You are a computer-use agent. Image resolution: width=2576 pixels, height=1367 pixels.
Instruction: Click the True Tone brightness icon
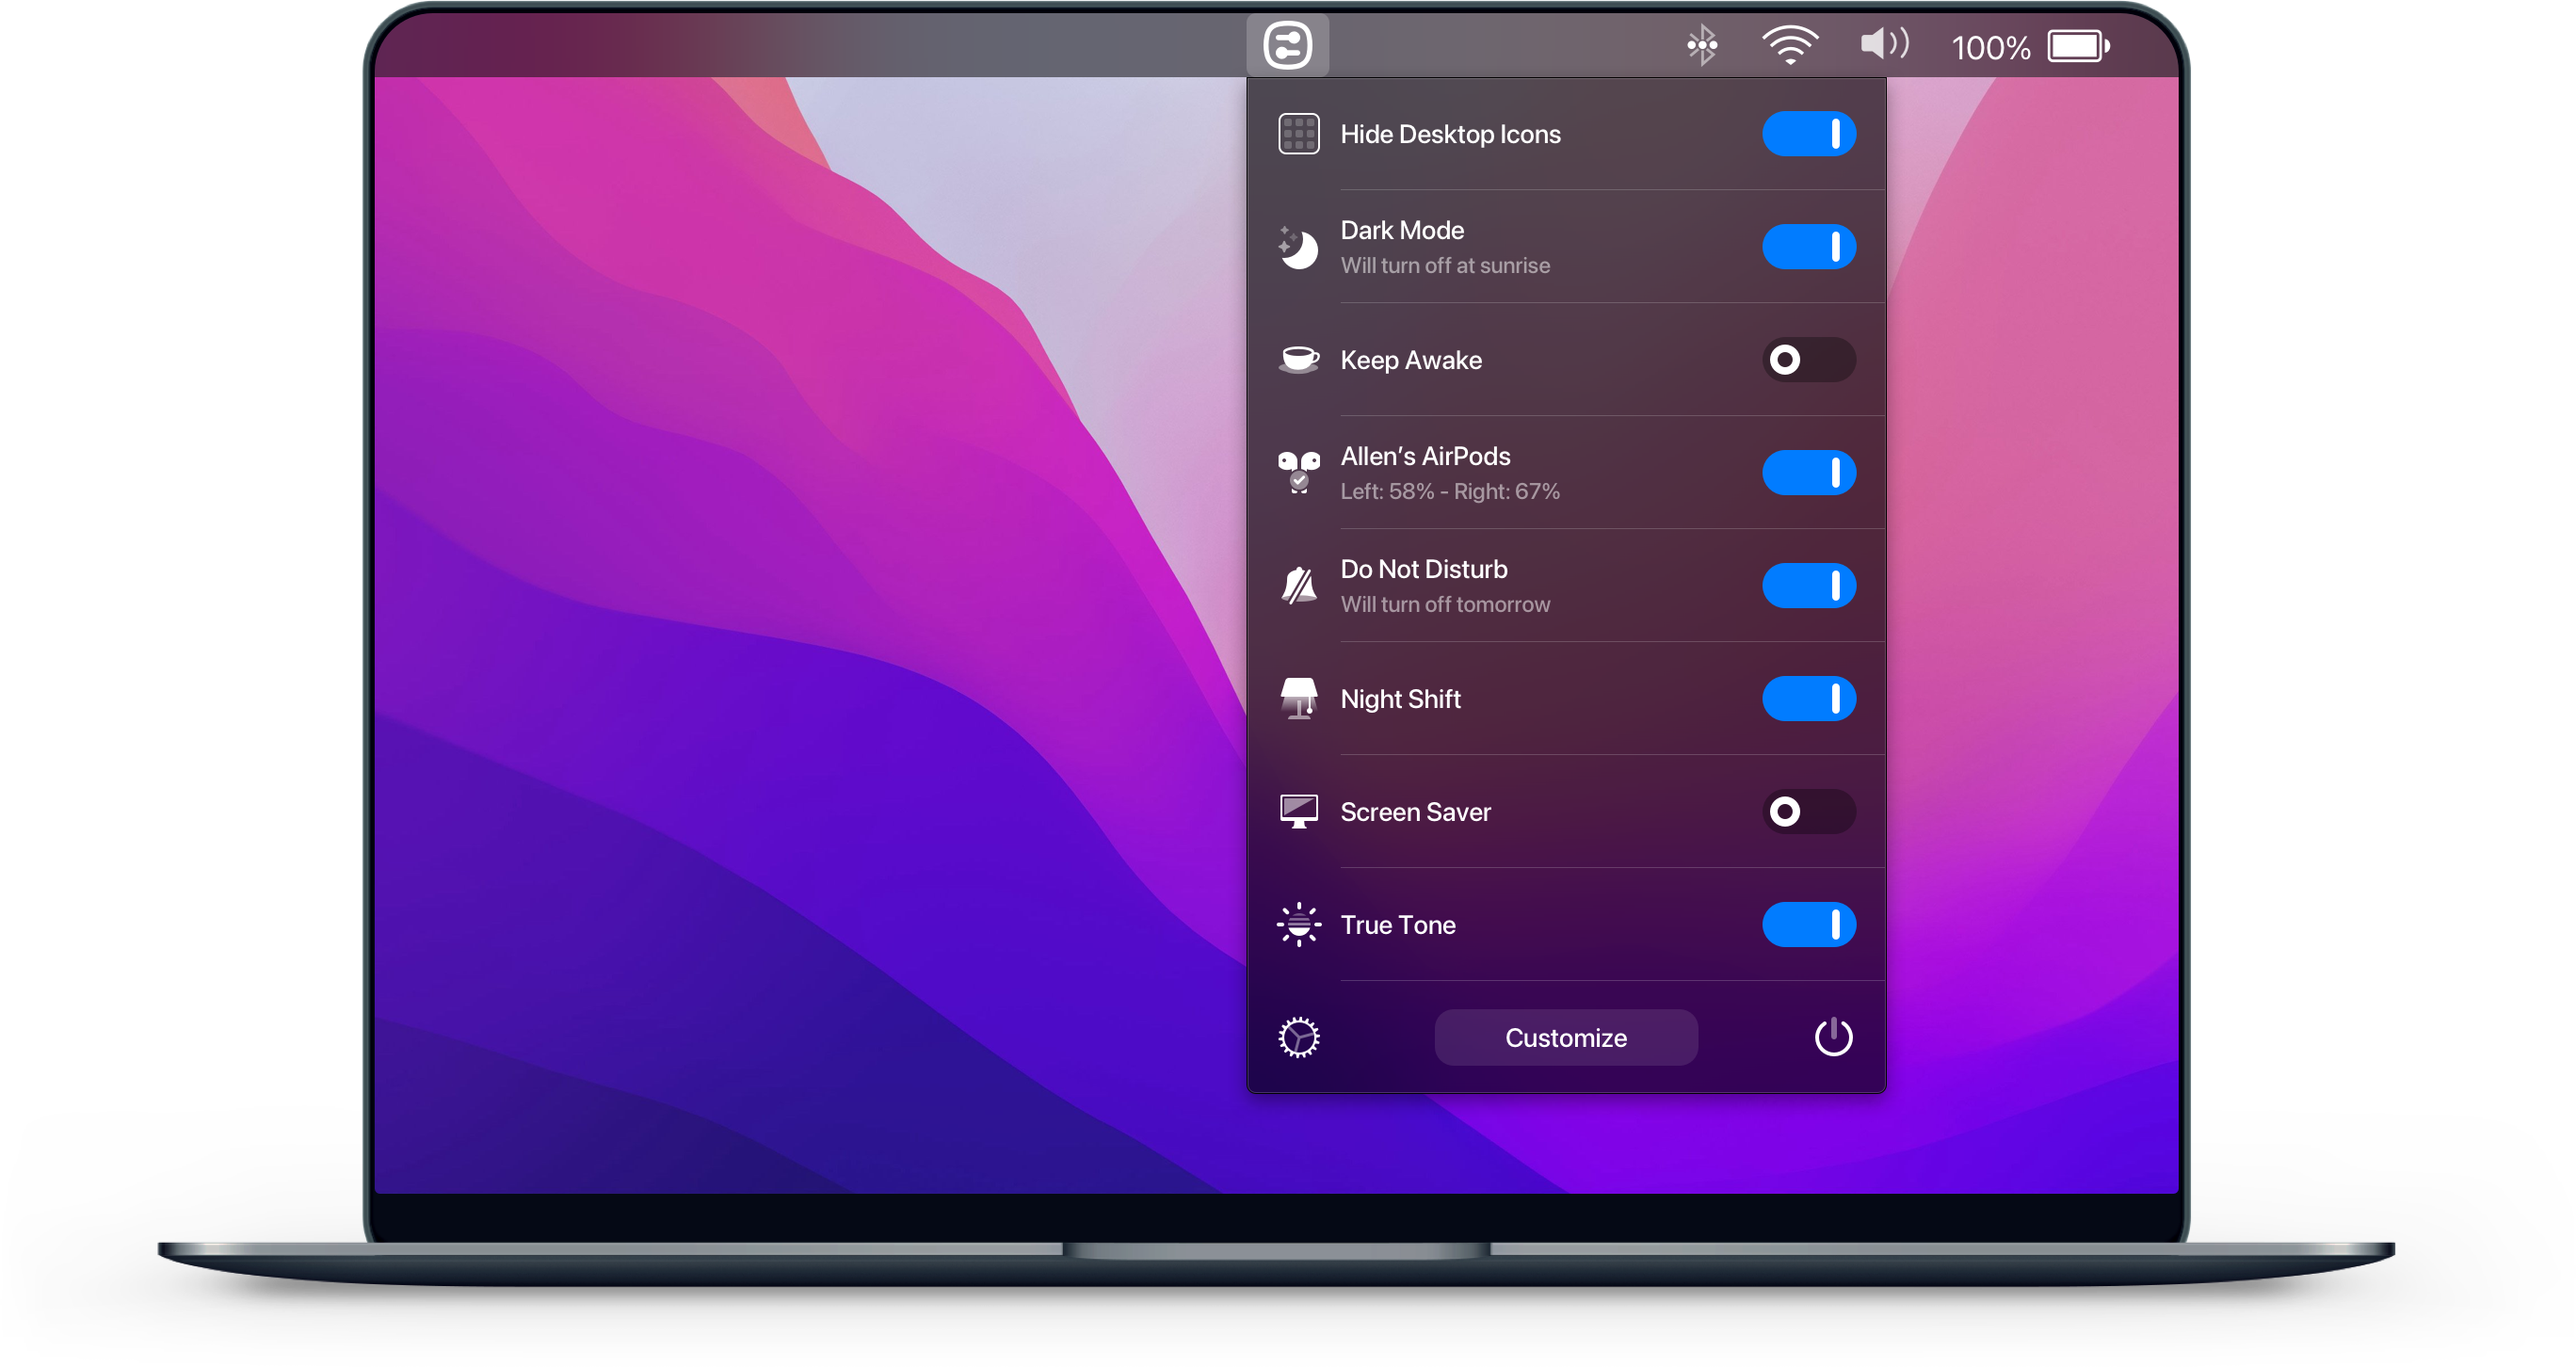[1300, 924]
